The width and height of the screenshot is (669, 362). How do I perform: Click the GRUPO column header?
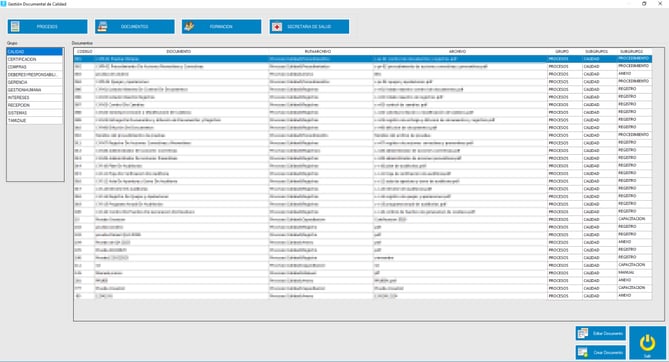(562, 51)
